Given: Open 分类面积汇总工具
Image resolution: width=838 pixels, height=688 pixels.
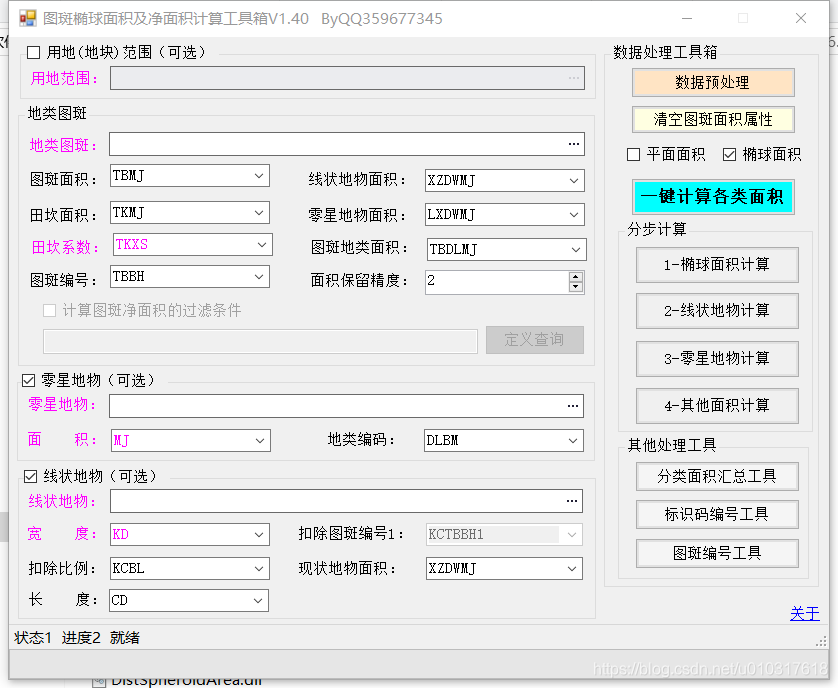Looking at the screenshot, I should click(x=717, y=476).
